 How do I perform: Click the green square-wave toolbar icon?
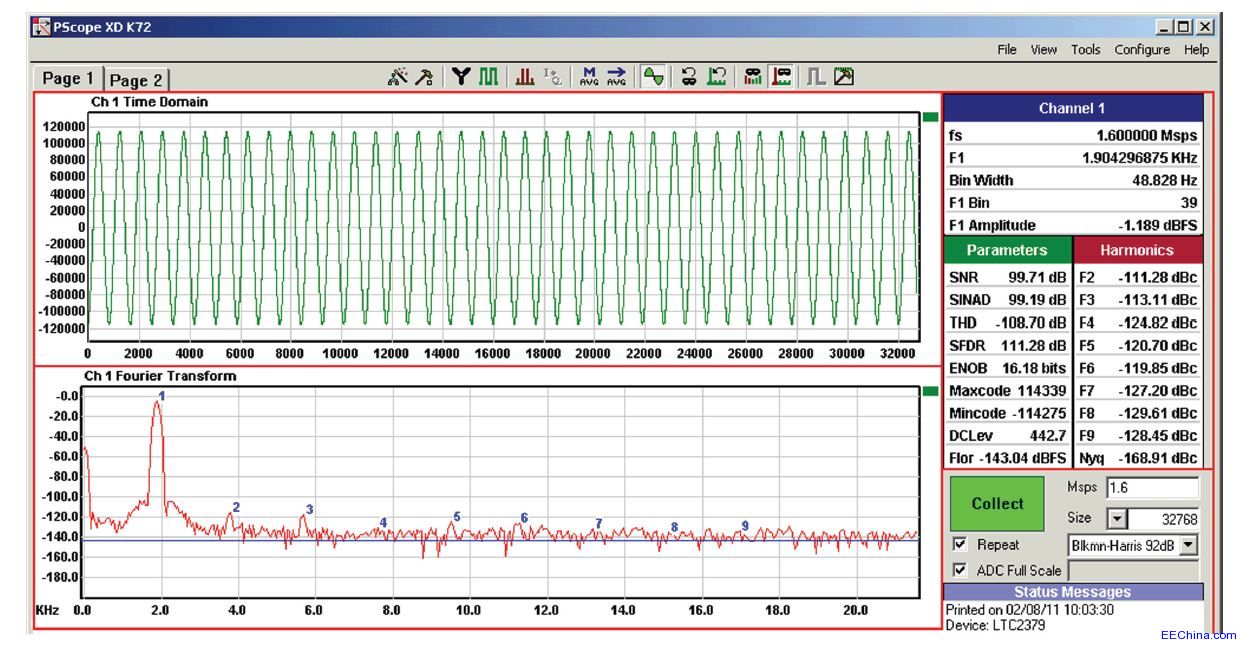(488, 77)
